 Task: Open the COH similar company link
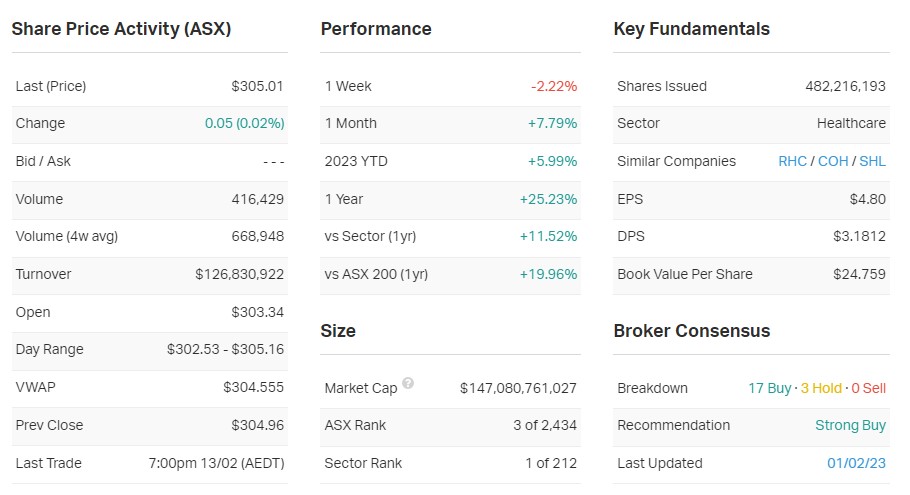(833, 161)
